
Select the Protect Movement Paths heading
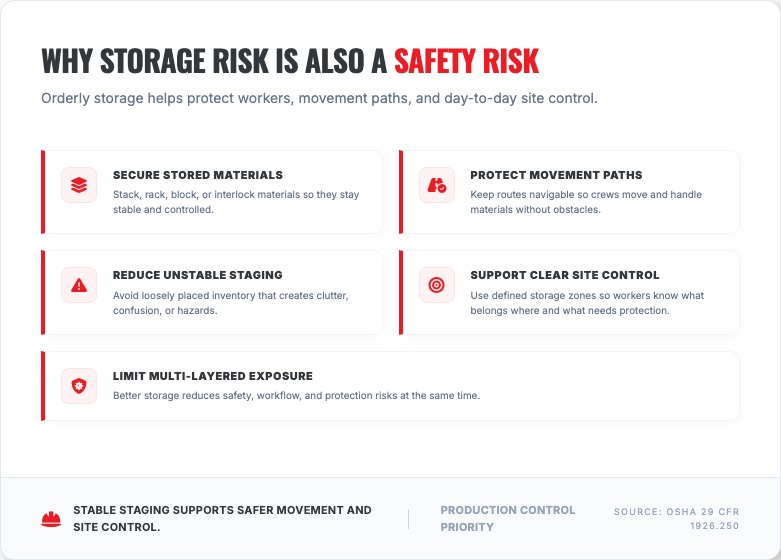556,175
